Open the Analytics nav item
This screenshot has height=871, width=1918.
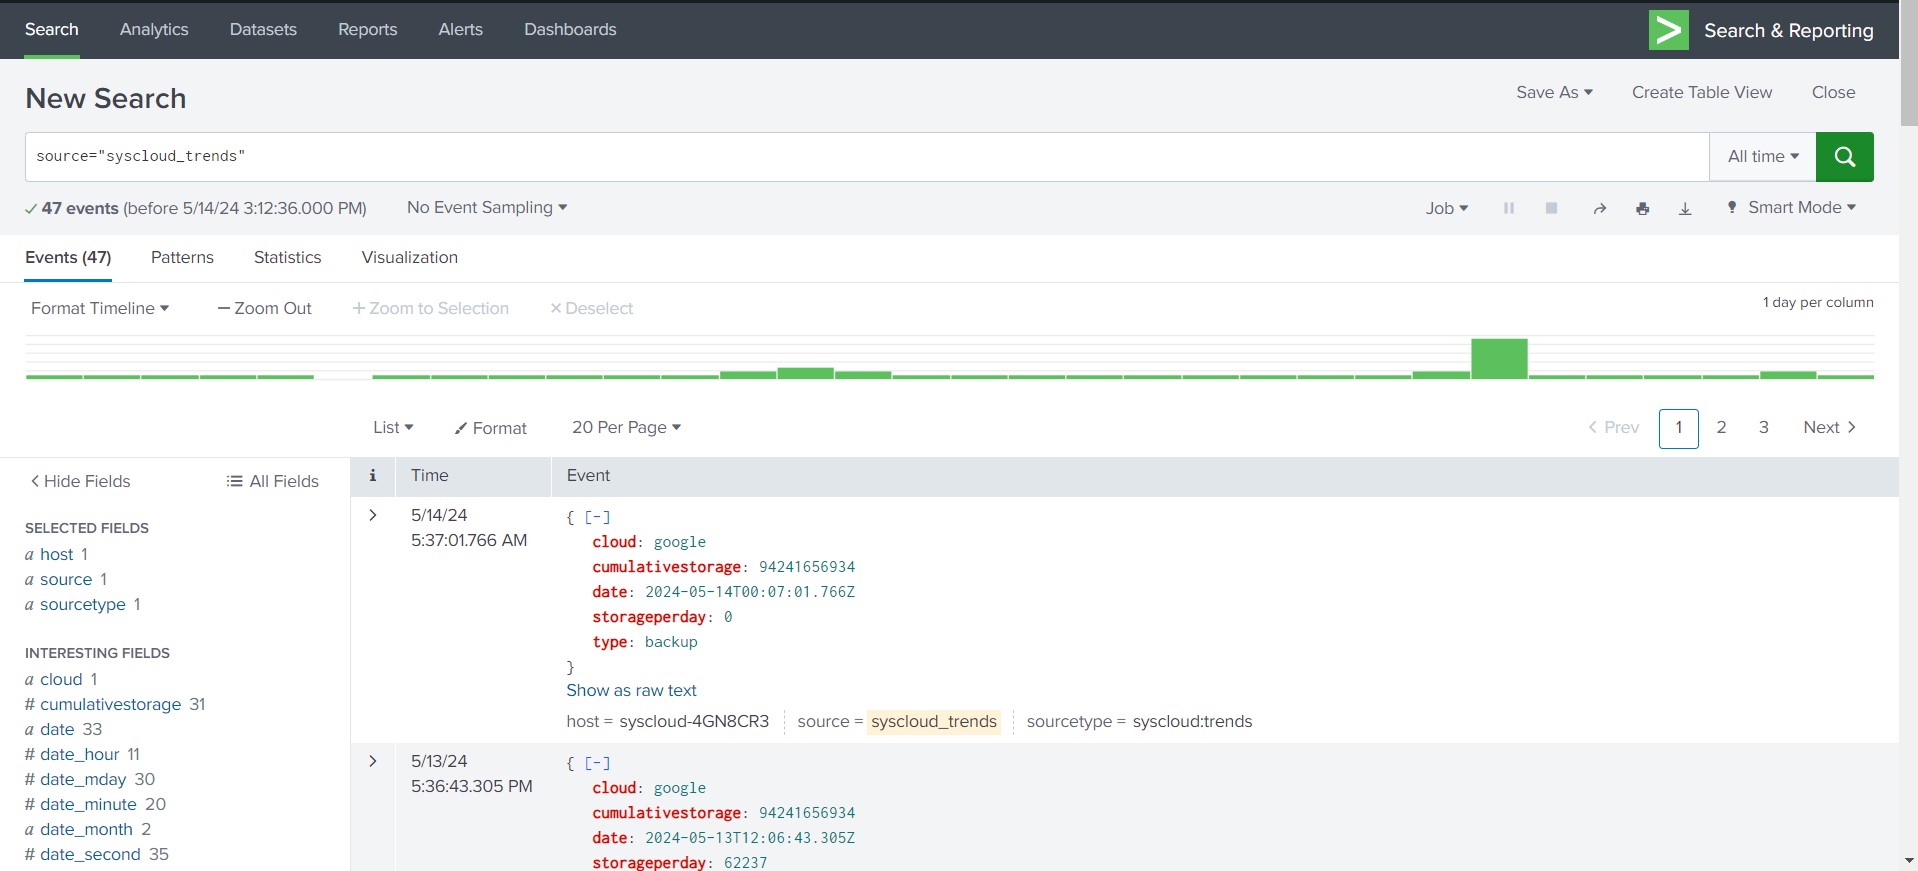tap(154, 29)
